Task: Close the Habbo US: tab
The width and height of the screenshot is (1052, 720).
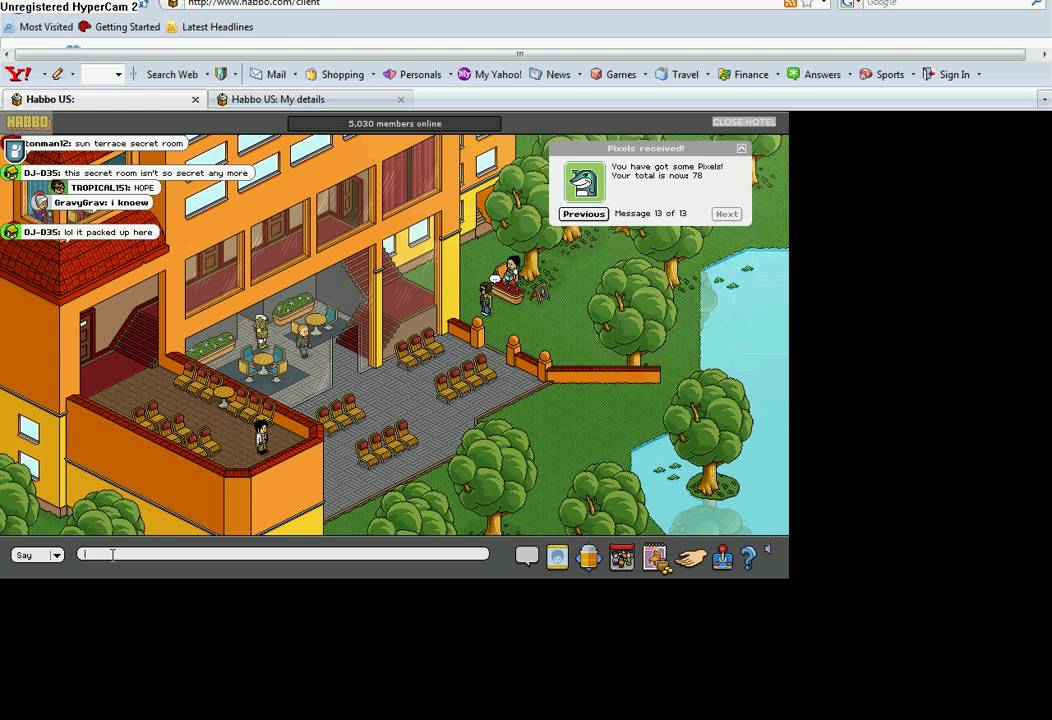Action: pyautogui.click(x=195, y=99)
